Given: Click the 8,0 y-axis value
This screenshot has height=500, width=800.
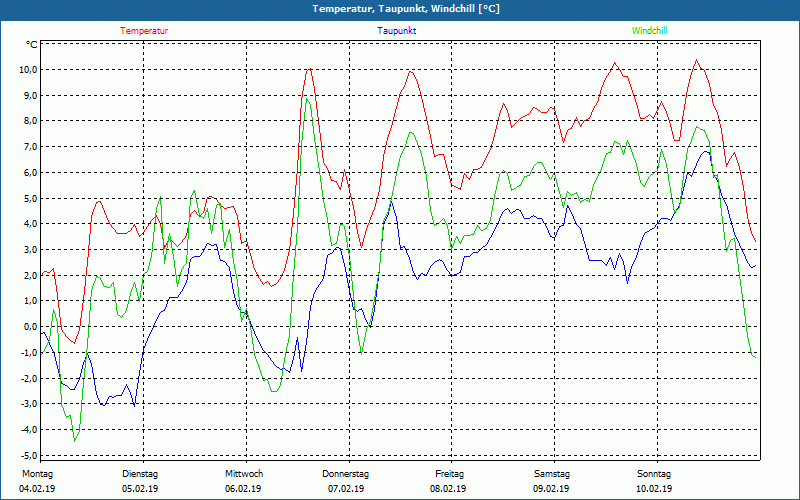Looking at the screenshot, I should pyautogui.click(x=30, y=121).
